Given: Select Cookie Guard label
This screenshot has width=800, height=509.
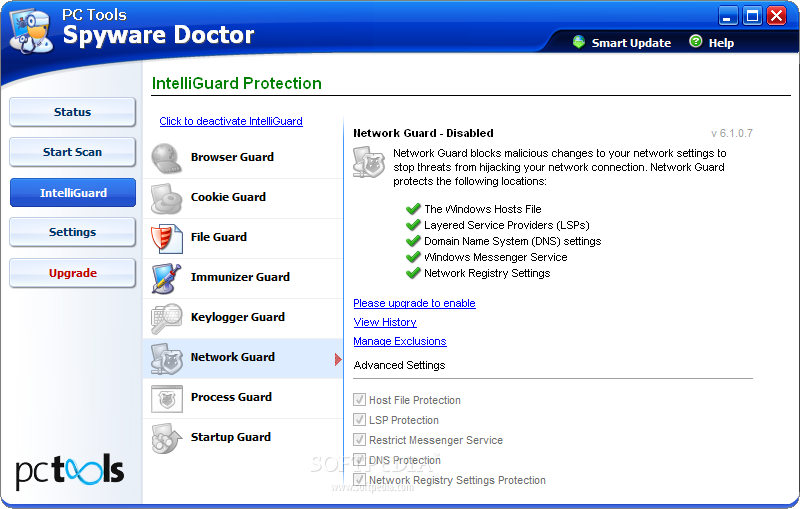Looking at the screenshot, I should click(x=228, y=197).
